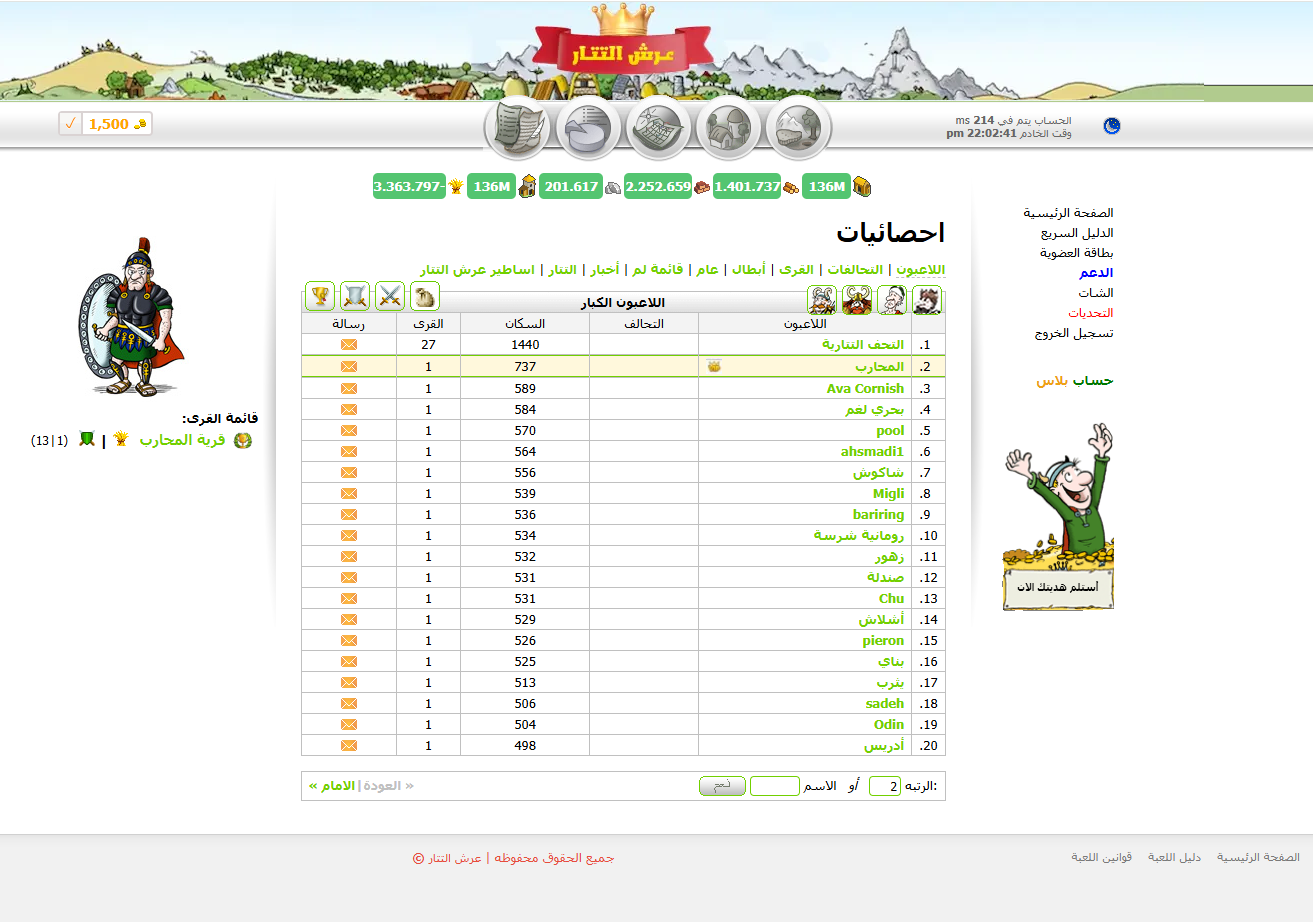This screenshot has width=1313, height=922.
Task: Click the gold trophy ranking icon
Action: coord(320,297)
